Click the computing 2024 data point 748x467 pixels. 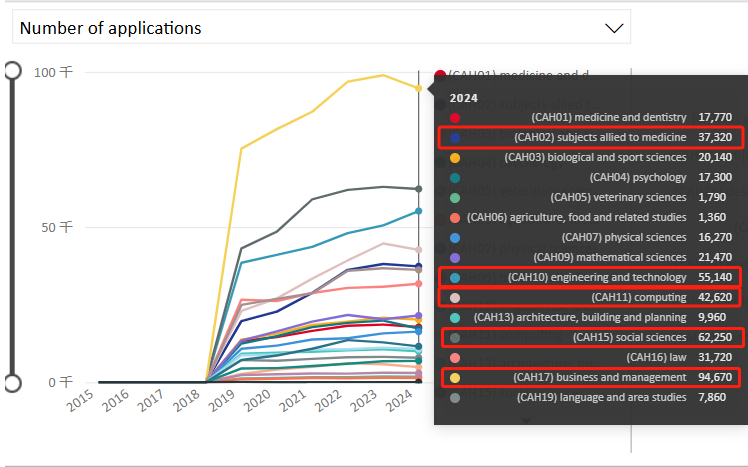click(418, 249)
